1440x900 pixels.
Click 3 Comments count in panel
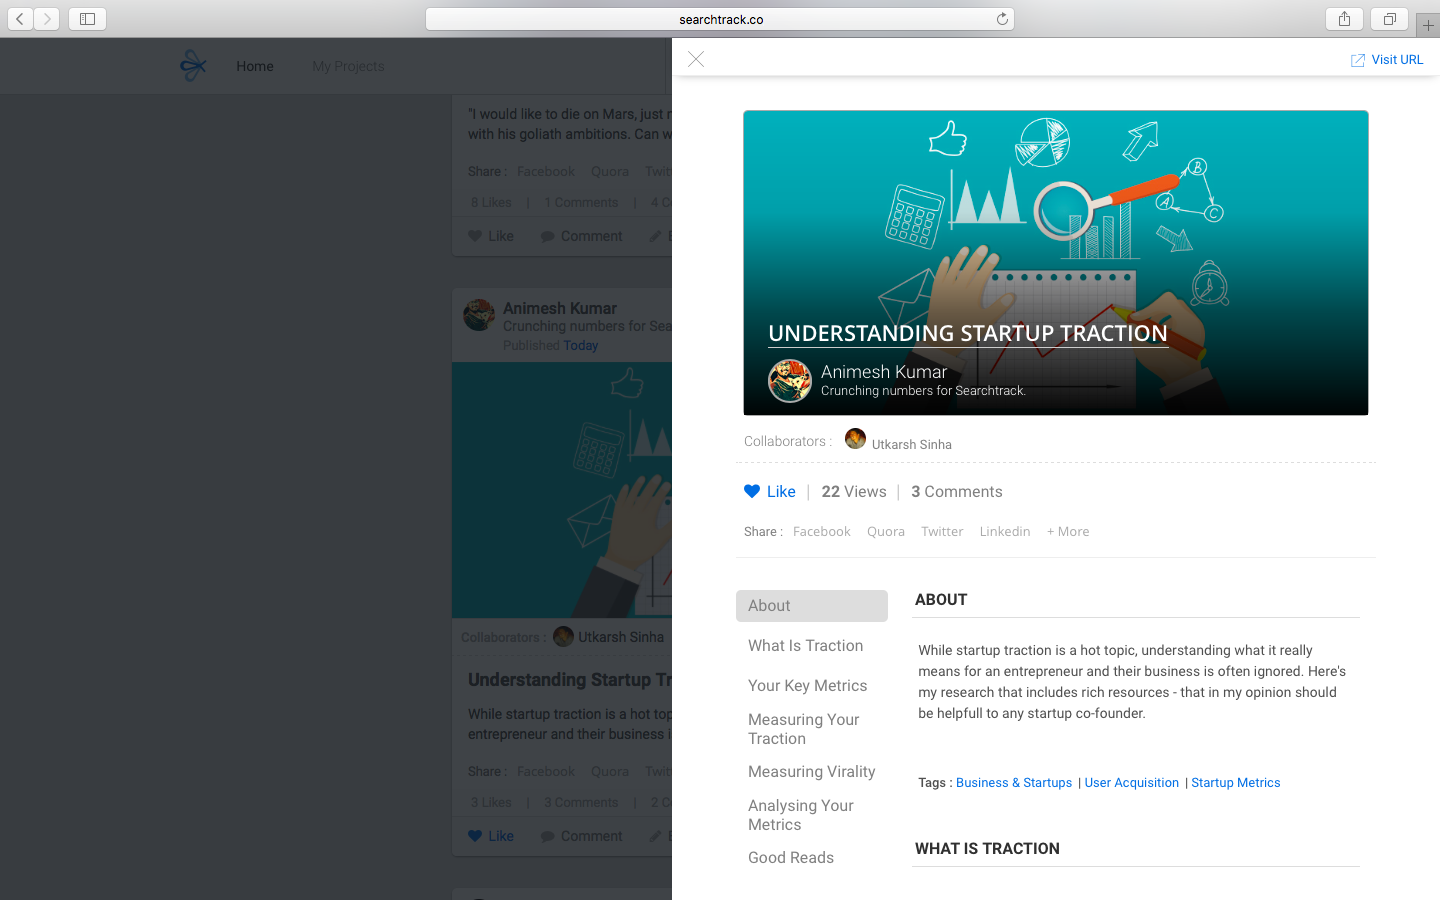[957, 492]
